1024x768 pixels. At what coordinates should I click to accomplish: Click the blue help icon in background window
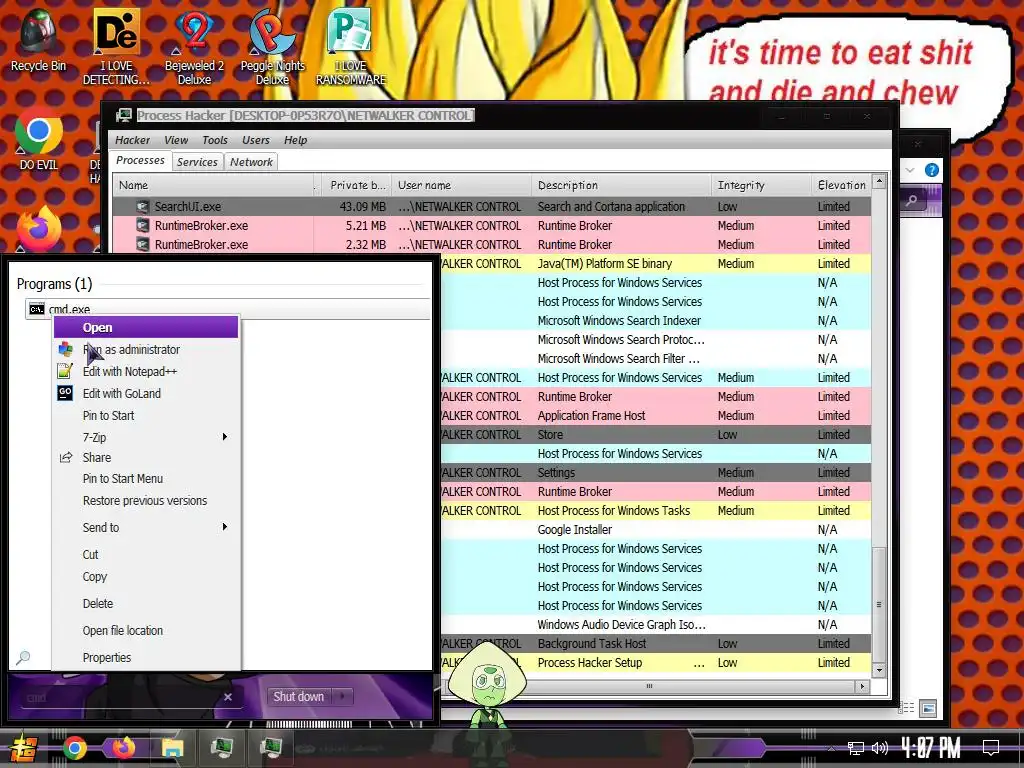[x=932, y=170]
